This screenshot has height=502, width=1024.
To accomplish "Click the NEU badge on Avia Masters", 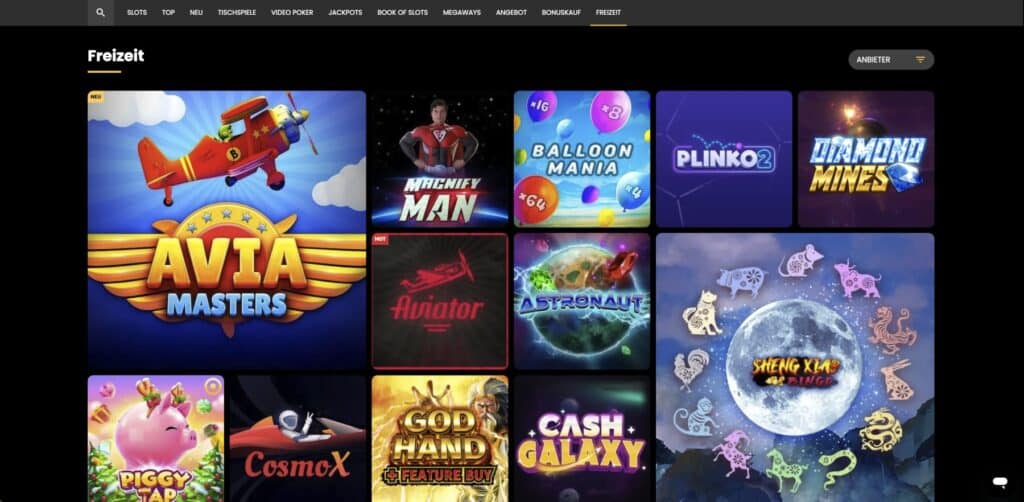I will click(x=96, y=97).
